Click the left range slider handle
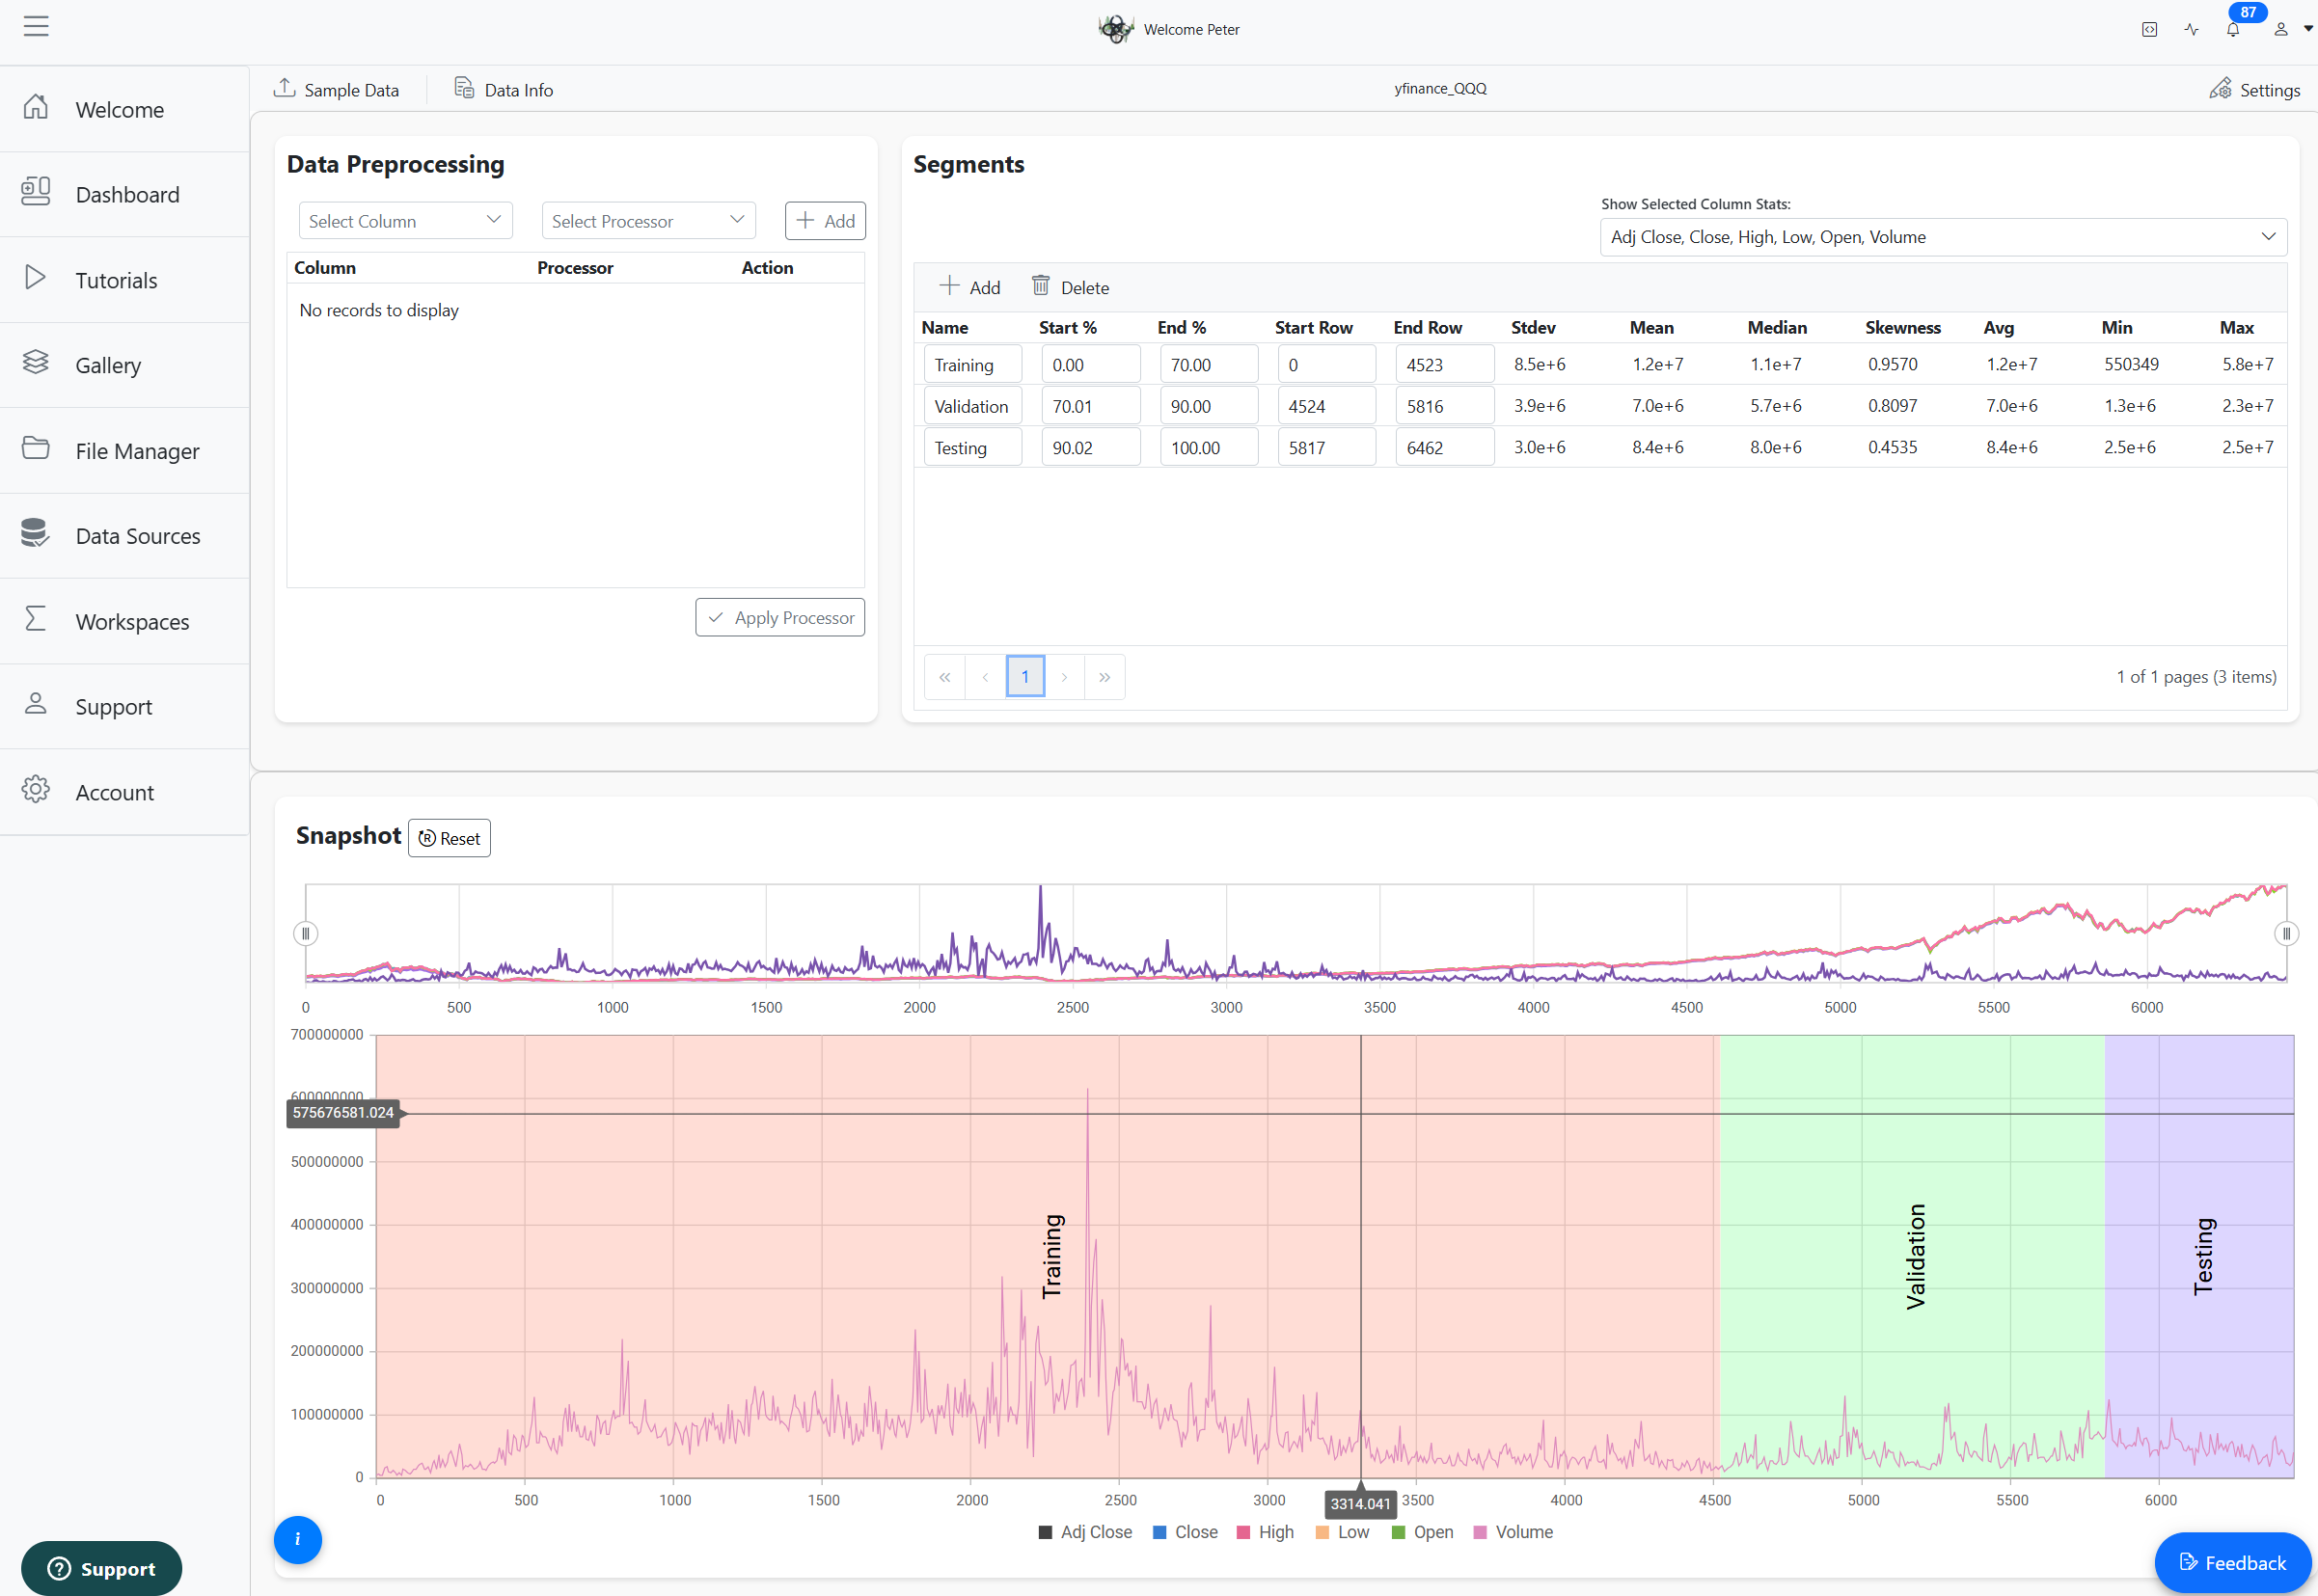This screenshot has width=2318, height=1596. (306, 933)
